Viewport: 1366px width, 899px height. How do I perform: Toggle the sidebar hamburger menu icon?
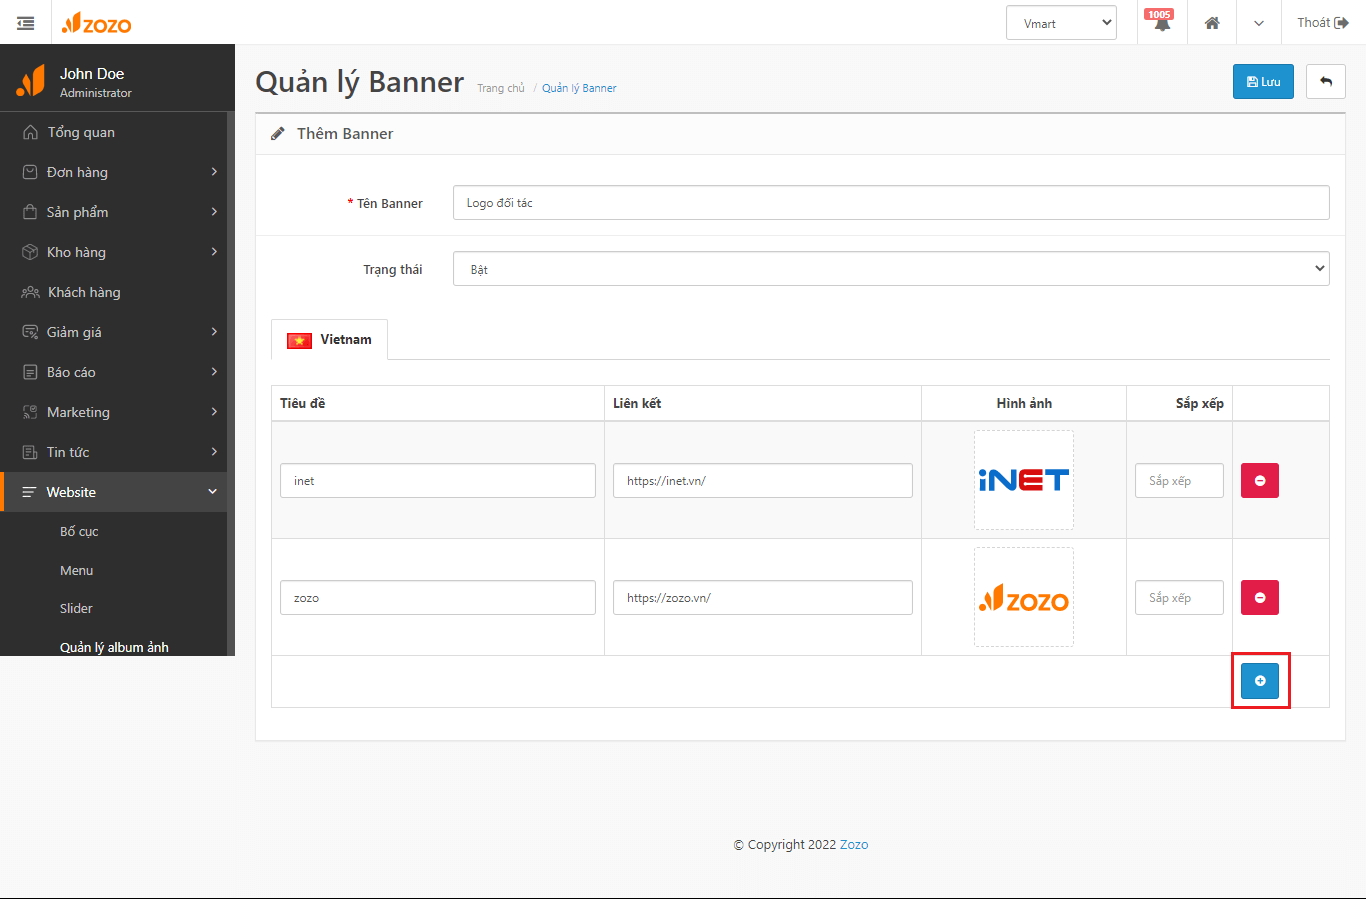pyautogui.click(x=26, y=23)
